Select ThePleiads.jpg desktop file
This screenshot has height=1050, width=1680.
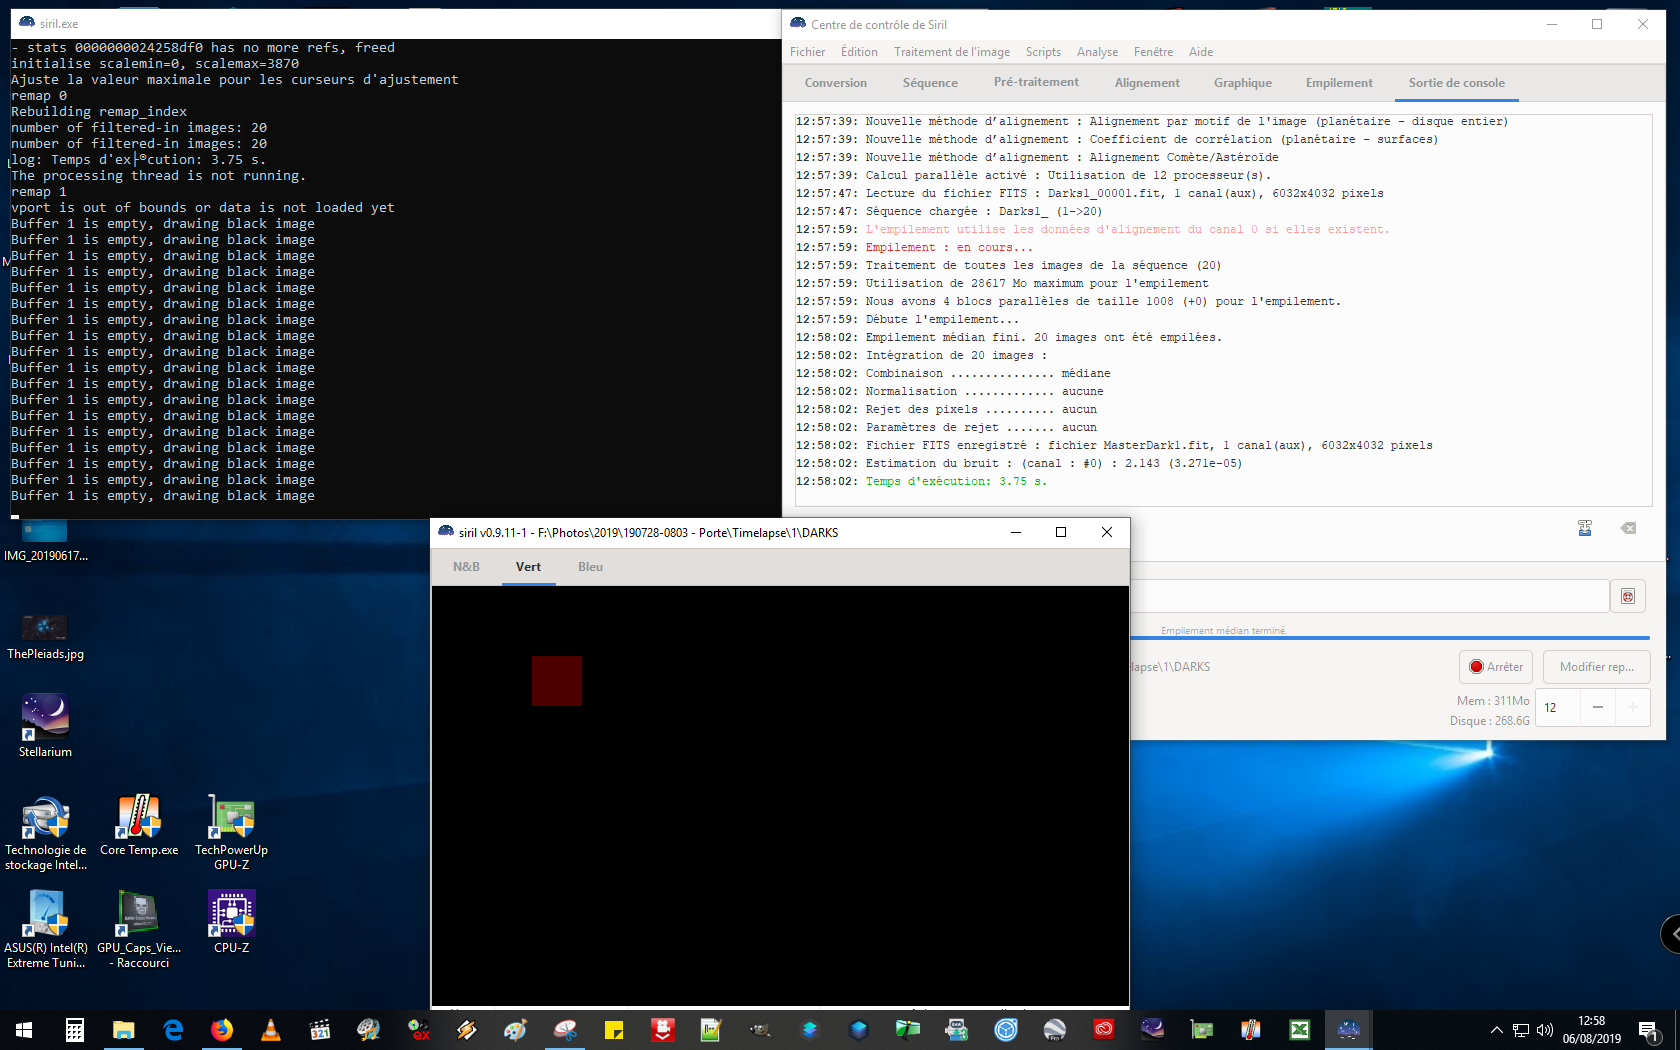tap(45, 637)
